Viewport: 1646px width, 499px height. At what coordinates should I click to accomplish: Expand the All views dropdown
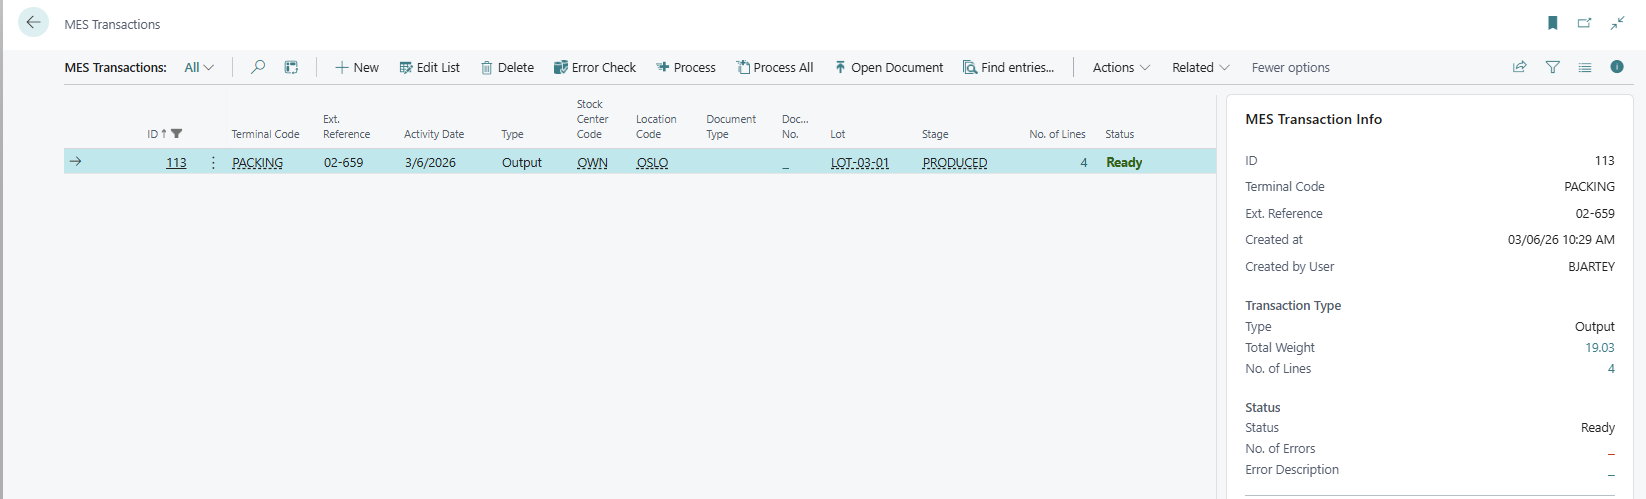199,67
